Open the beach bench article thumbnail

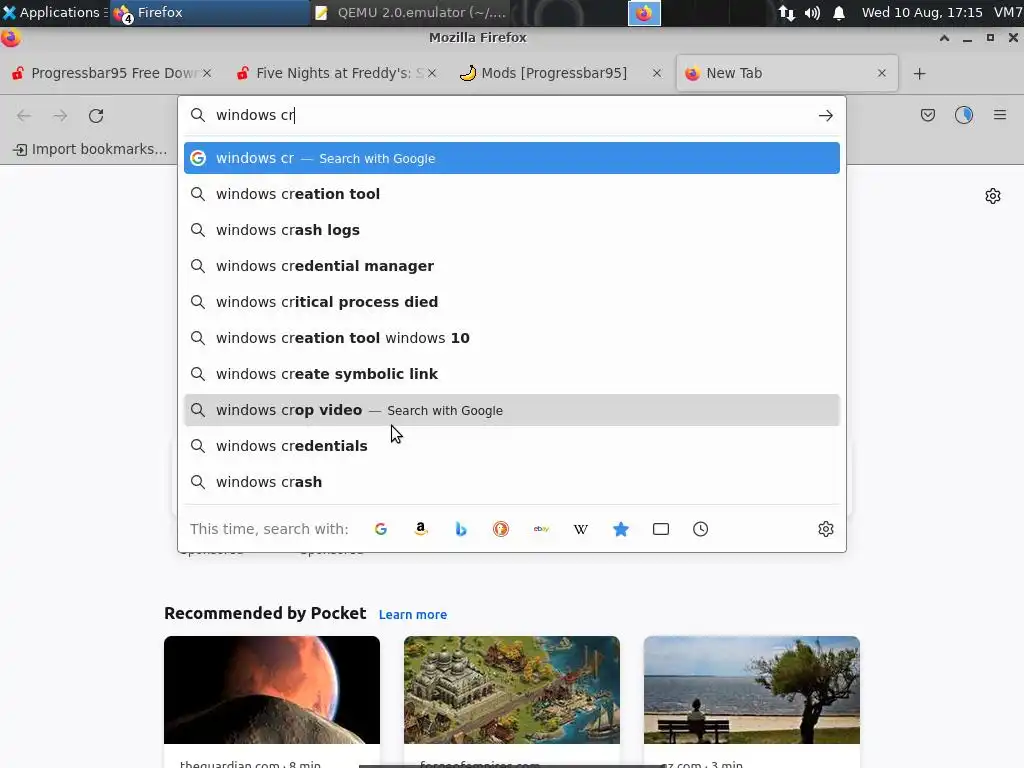(752, 690)
